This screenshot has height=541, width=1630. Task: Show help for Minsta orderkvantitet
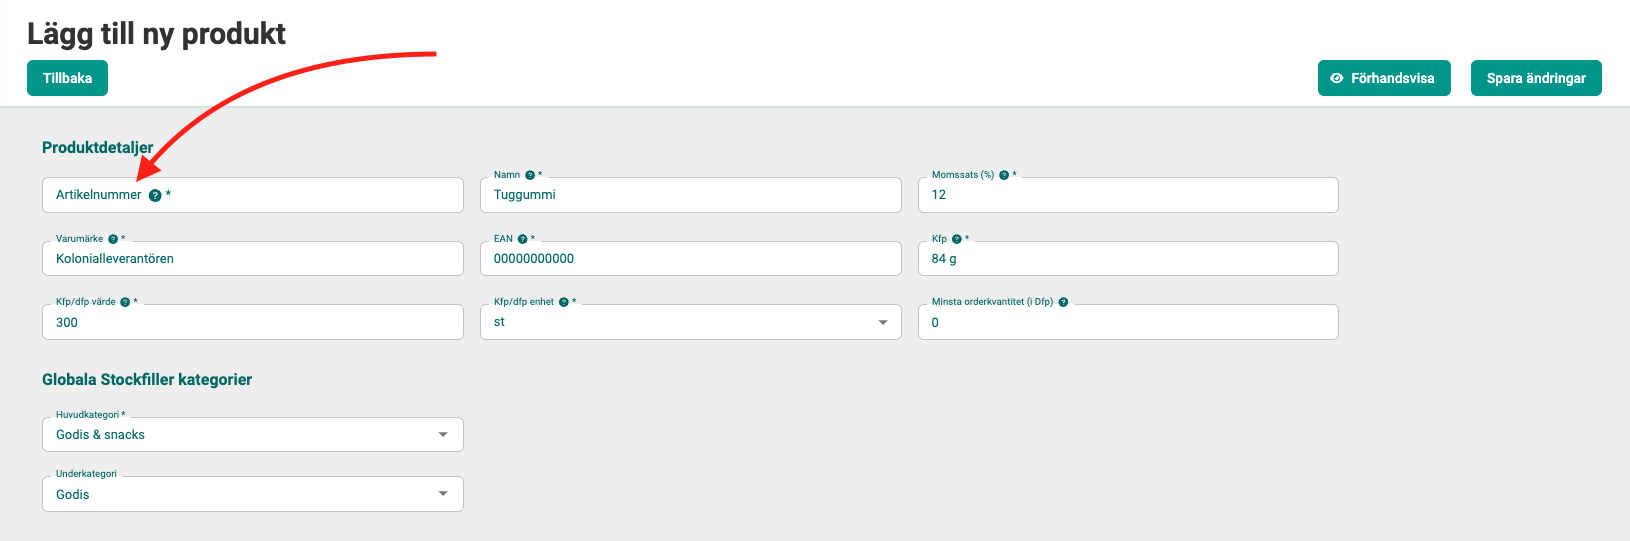point(1063,302)
